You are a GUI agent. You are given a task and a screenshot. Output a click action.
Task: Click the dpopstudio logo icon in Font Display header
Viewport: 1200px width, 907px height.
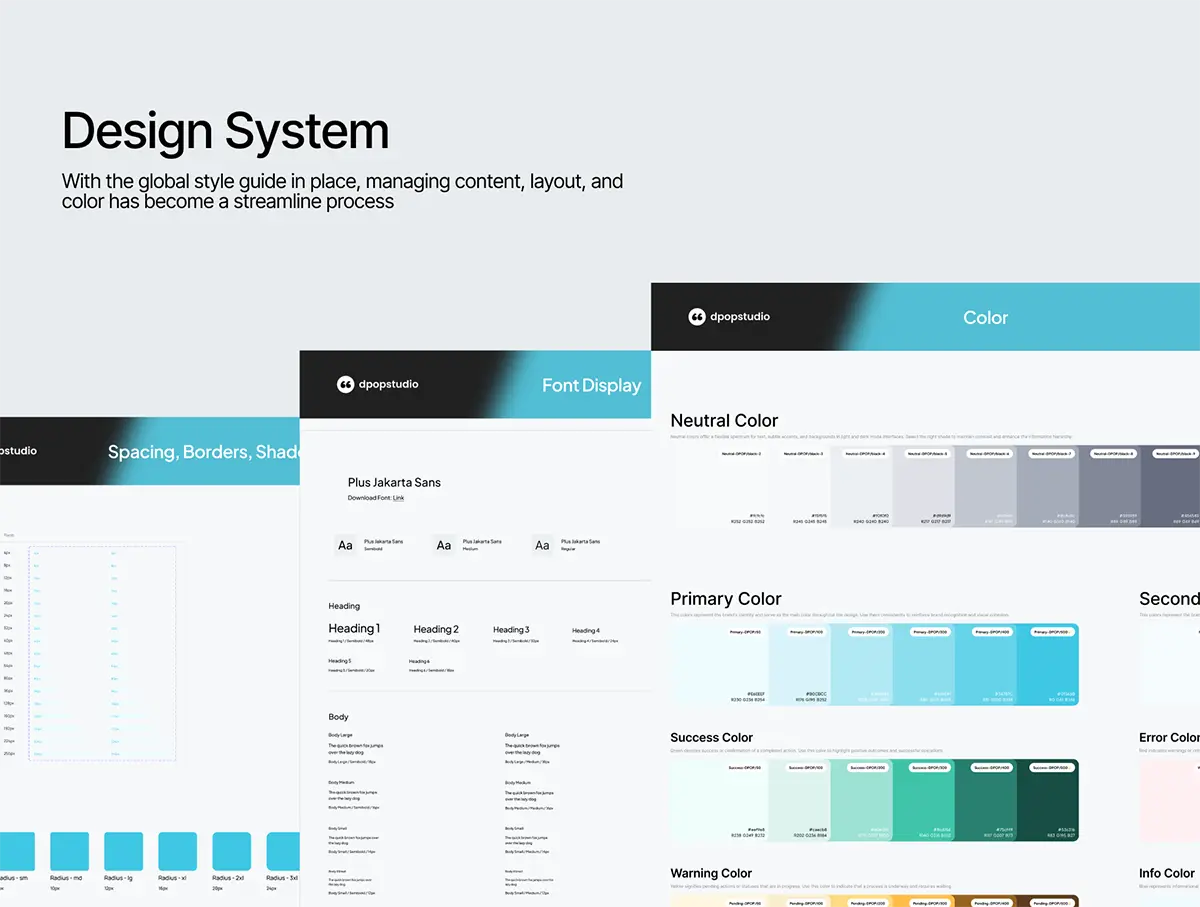(x=346, y=384)
